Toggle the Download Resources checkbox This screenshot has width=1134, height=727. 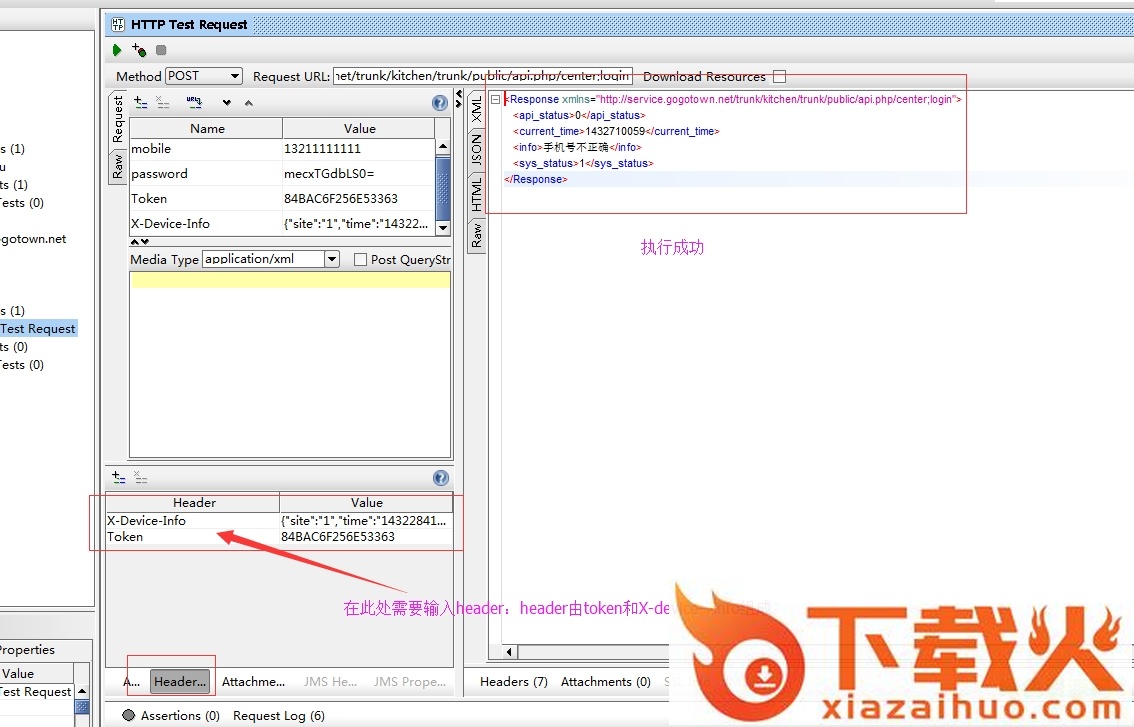point(780,77)
